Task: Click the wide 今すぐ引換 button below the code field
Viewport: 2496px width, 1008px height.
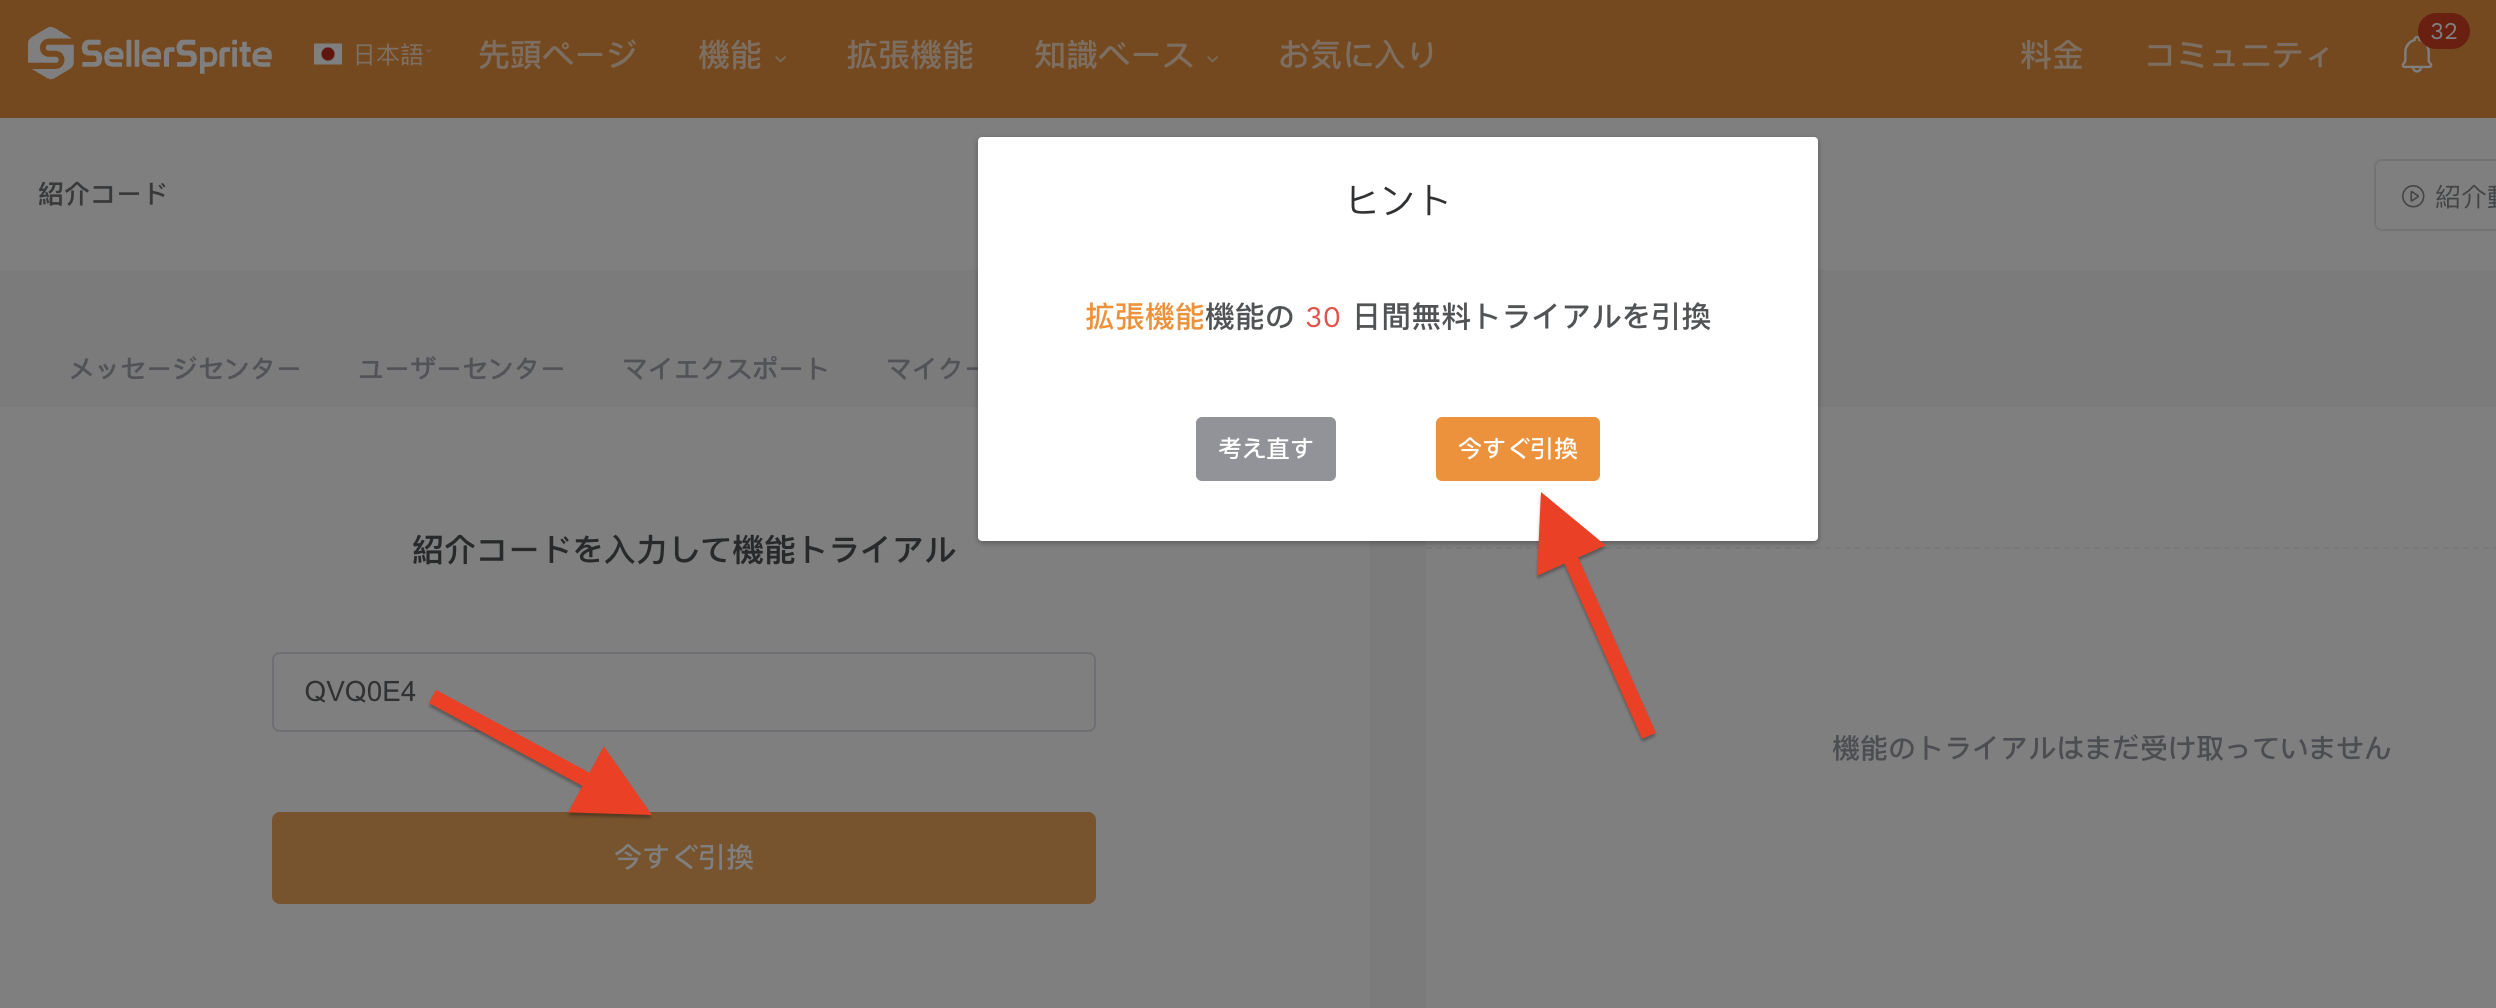Action: coord(683,857)
